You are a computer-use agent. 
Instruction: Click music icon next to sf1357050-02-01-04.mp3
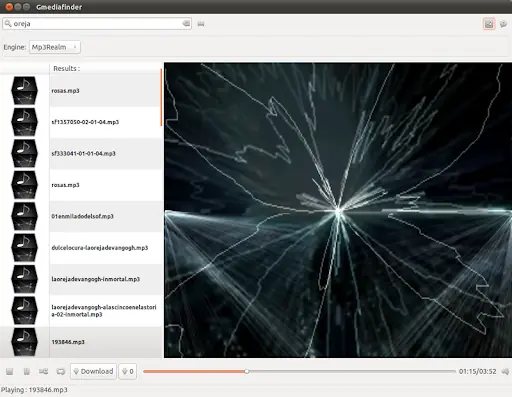click(x=24, y=122)
